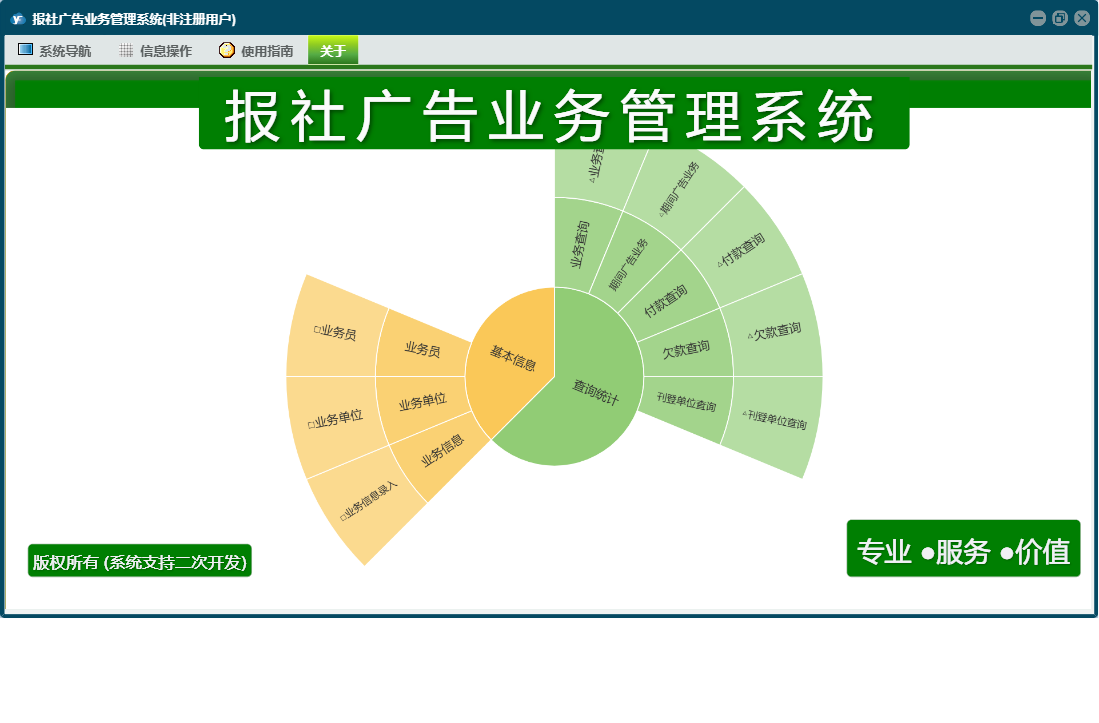
Task: Open the inner 欠款查询 segment
Action: [687, 348]
